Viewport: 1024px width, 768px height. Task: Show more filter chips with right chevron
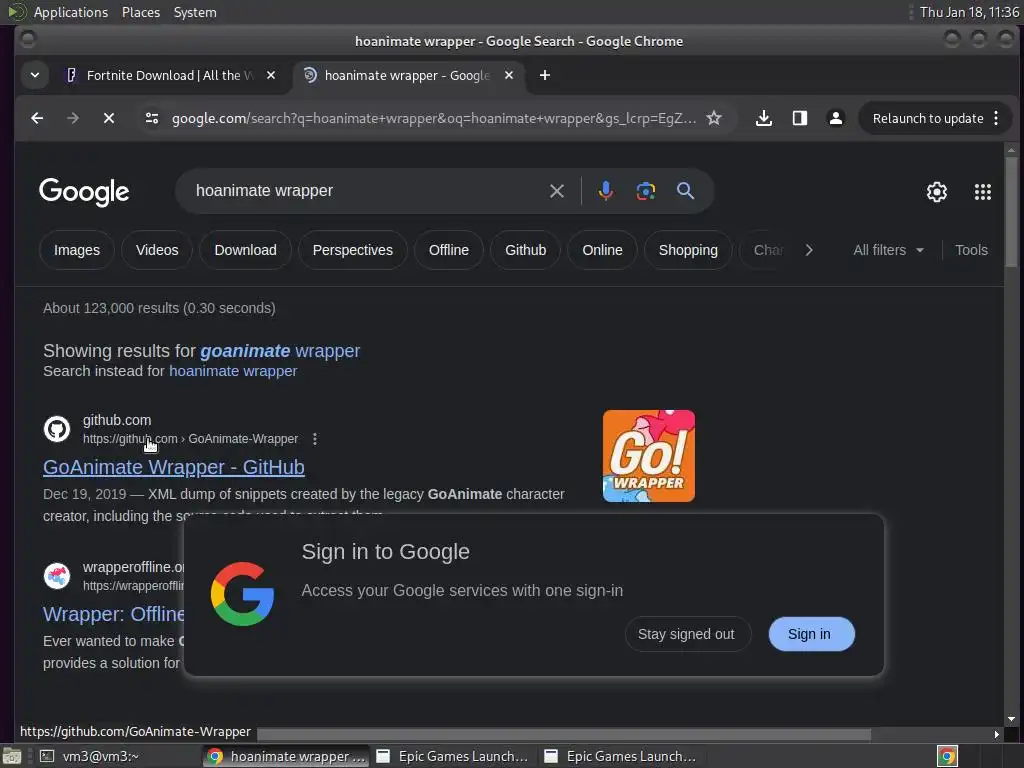809,250
